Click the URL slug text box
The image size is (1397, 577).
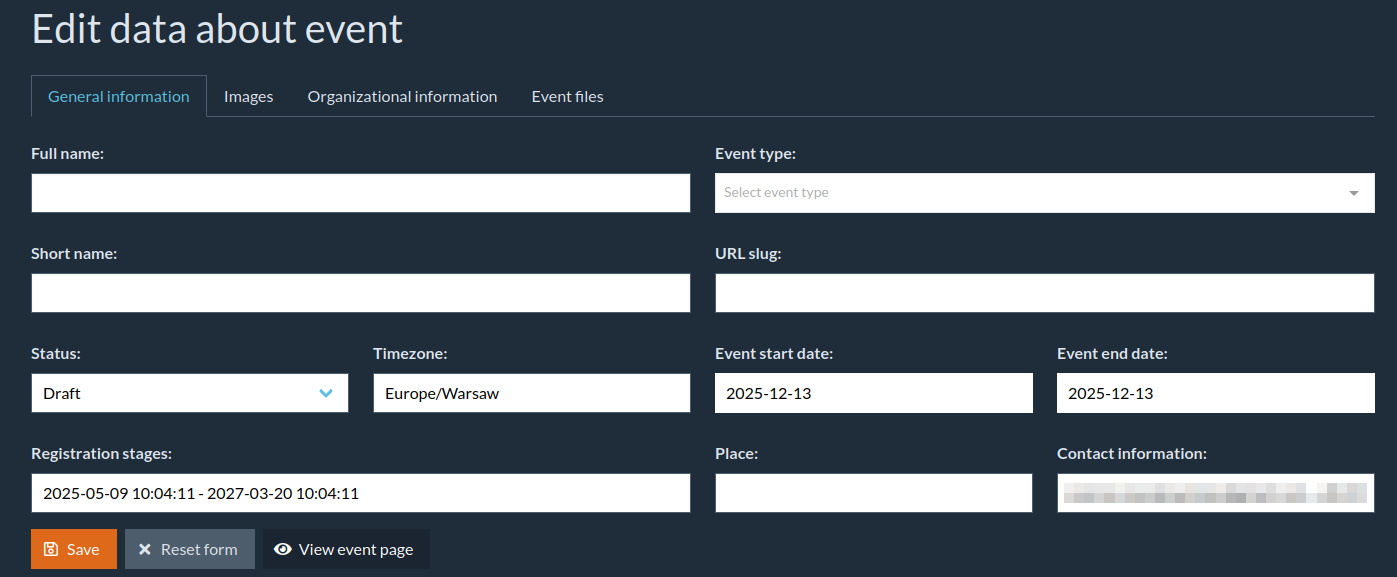[1044, 293]
